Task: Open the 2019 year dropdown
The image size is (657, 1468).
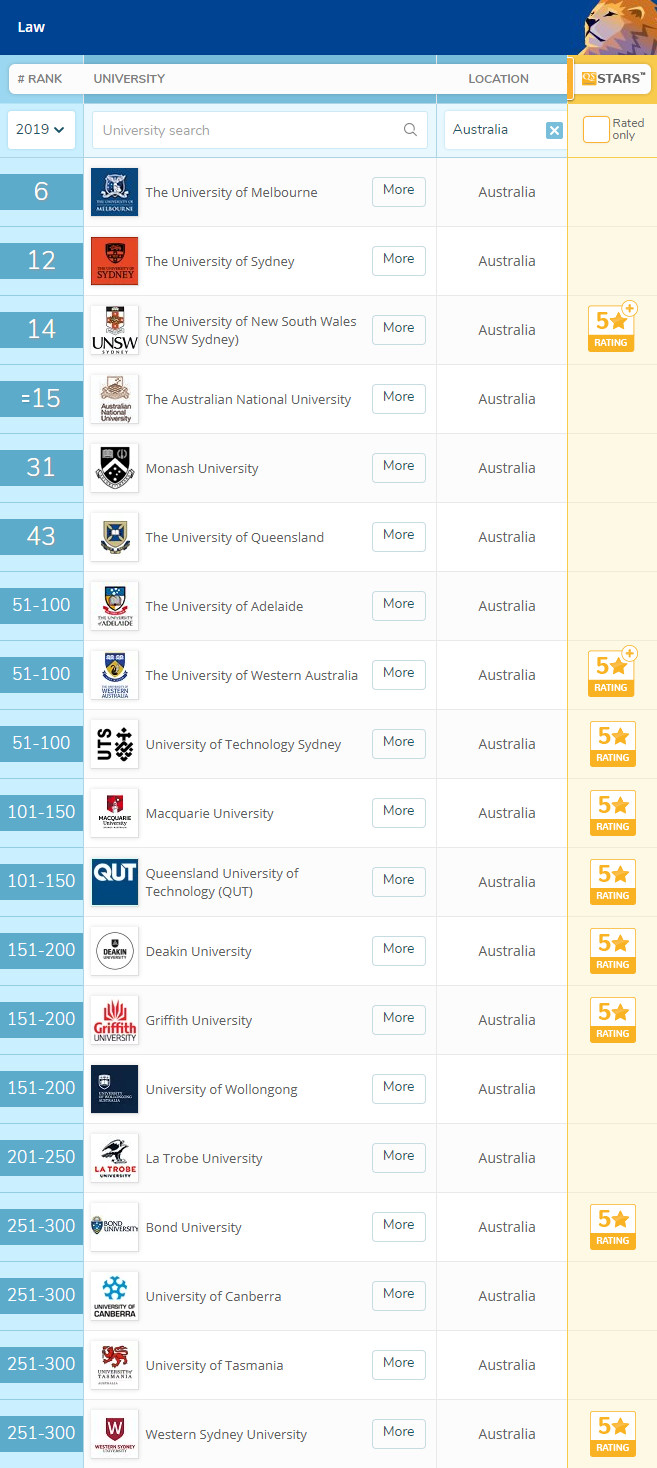Action: (41, 130)
